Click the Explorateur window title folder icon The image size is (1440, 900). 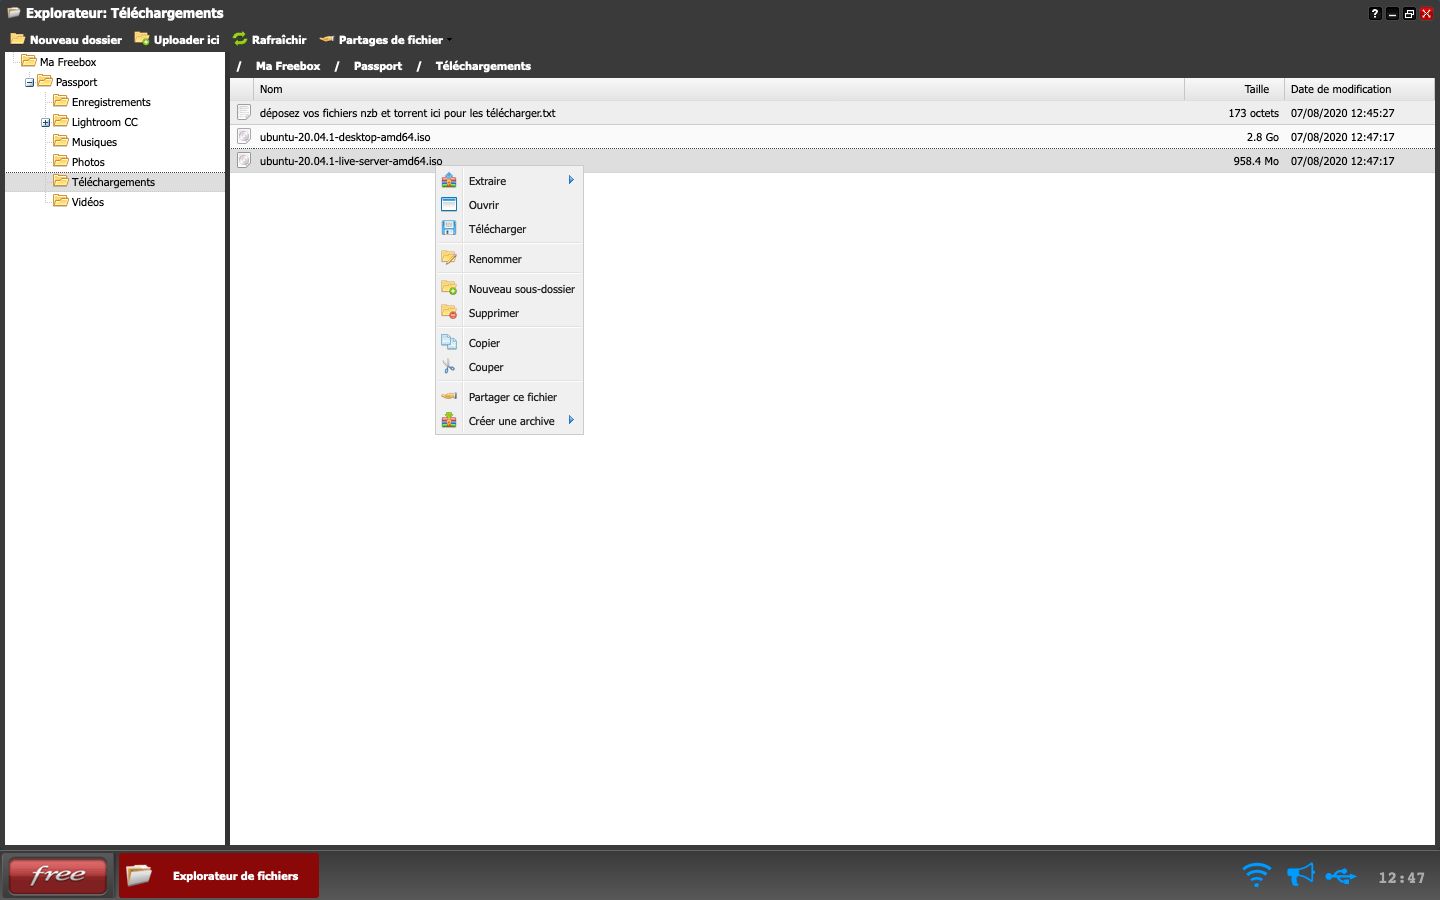(x=14, y=13)
